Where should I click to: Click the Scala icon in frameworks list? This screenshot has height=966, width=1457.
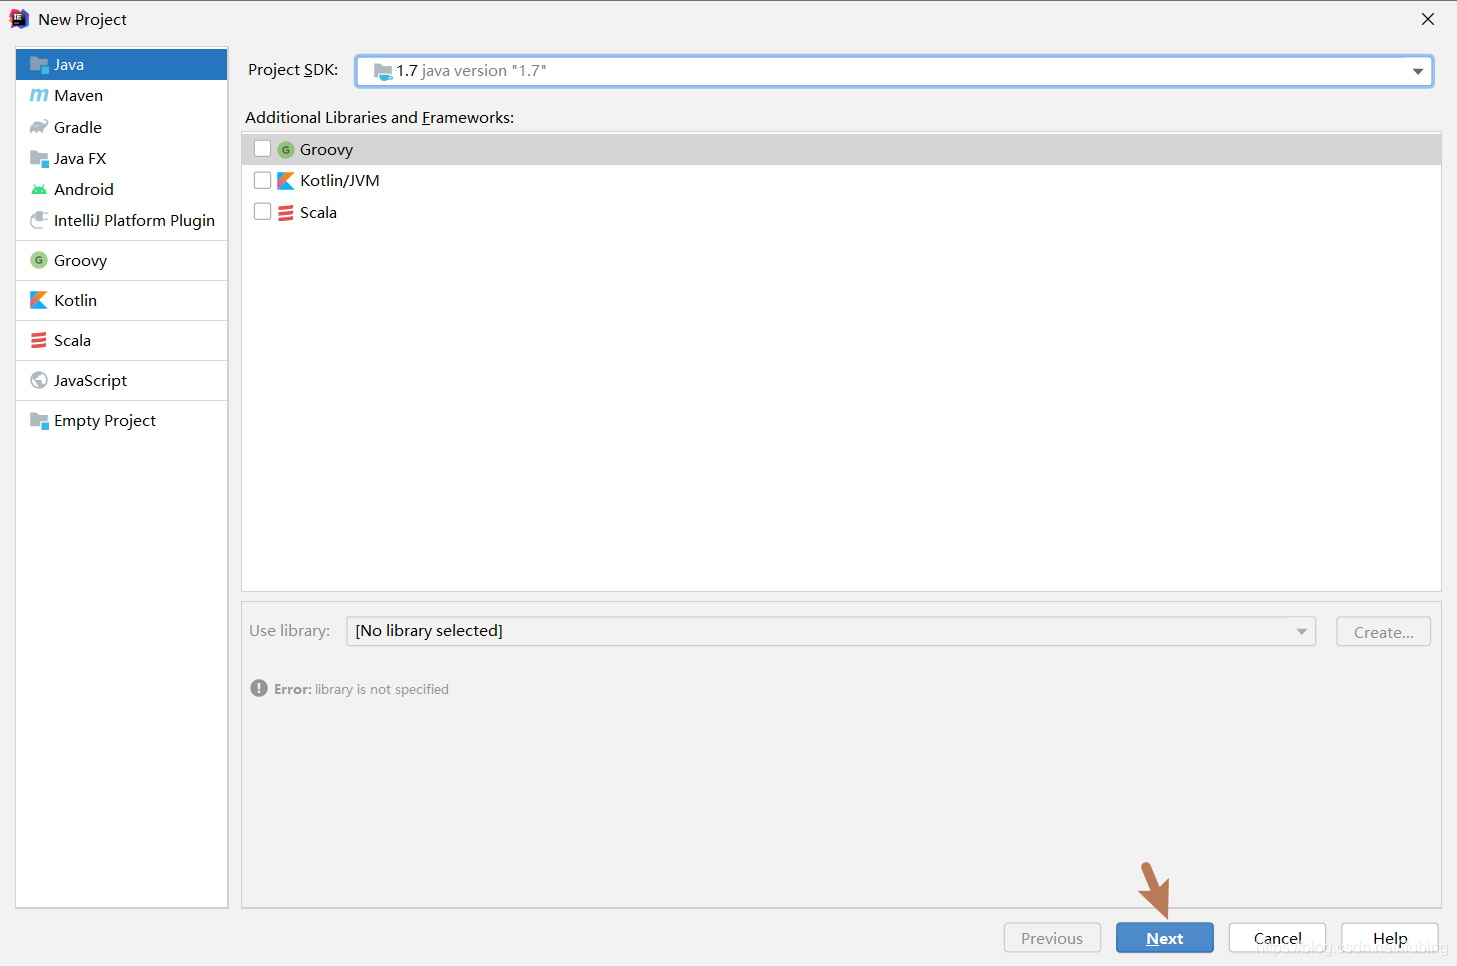[x=286, y=212]
